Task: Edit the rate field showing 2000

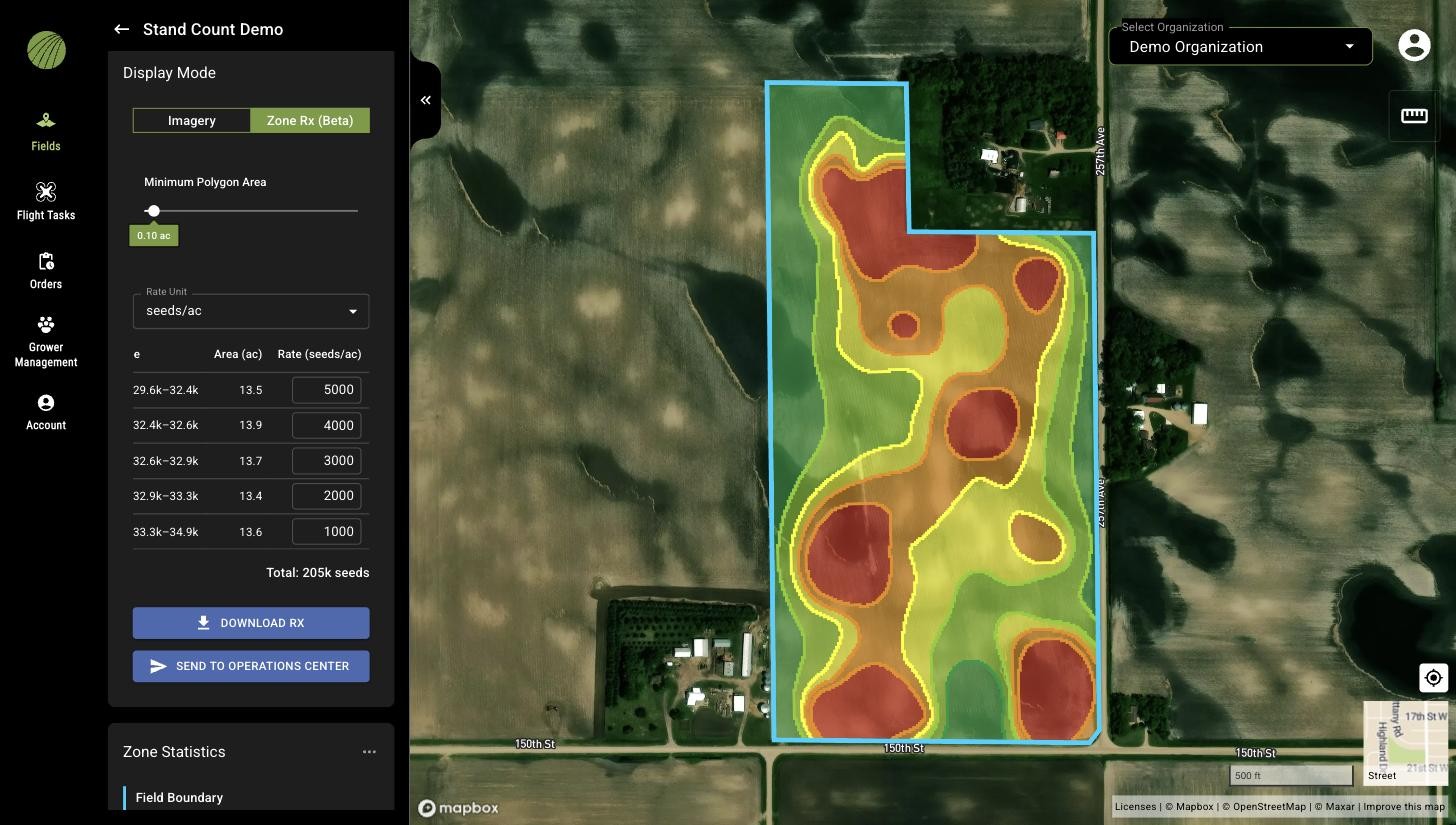Action: pos(326,496)
